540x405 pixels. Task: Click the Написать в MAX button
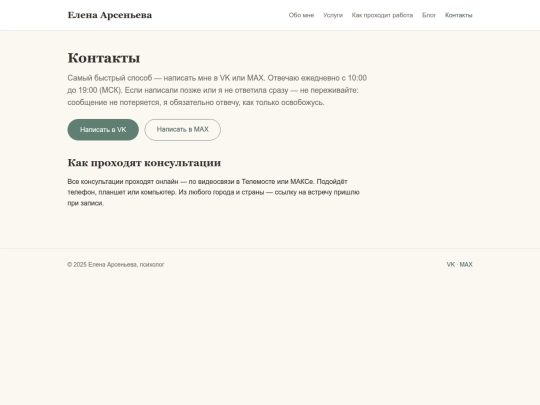183,129
